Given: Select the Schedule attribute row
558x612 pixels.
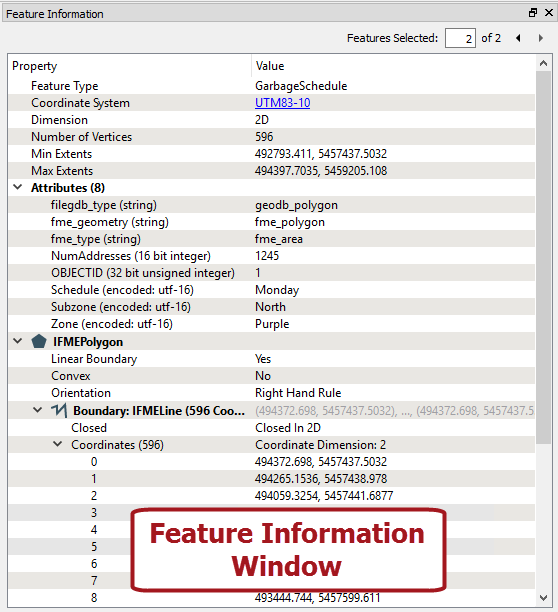Looking at the screenshot, I should 272,290.
